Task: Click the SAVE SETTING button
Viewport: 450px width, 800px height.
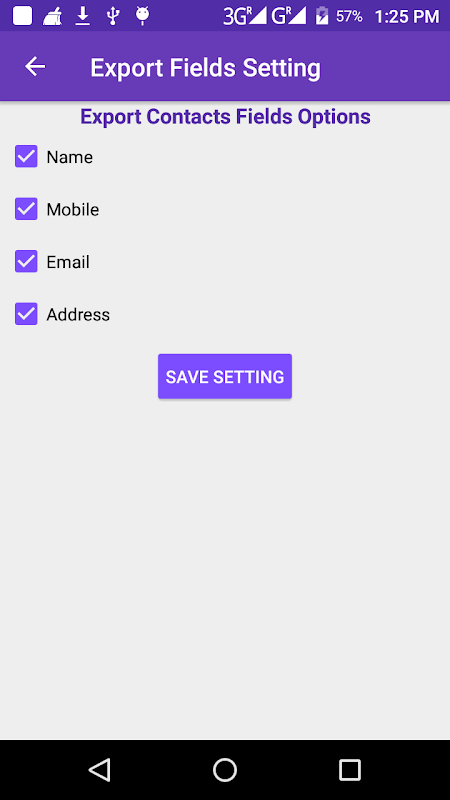Action: click(225, 377)
